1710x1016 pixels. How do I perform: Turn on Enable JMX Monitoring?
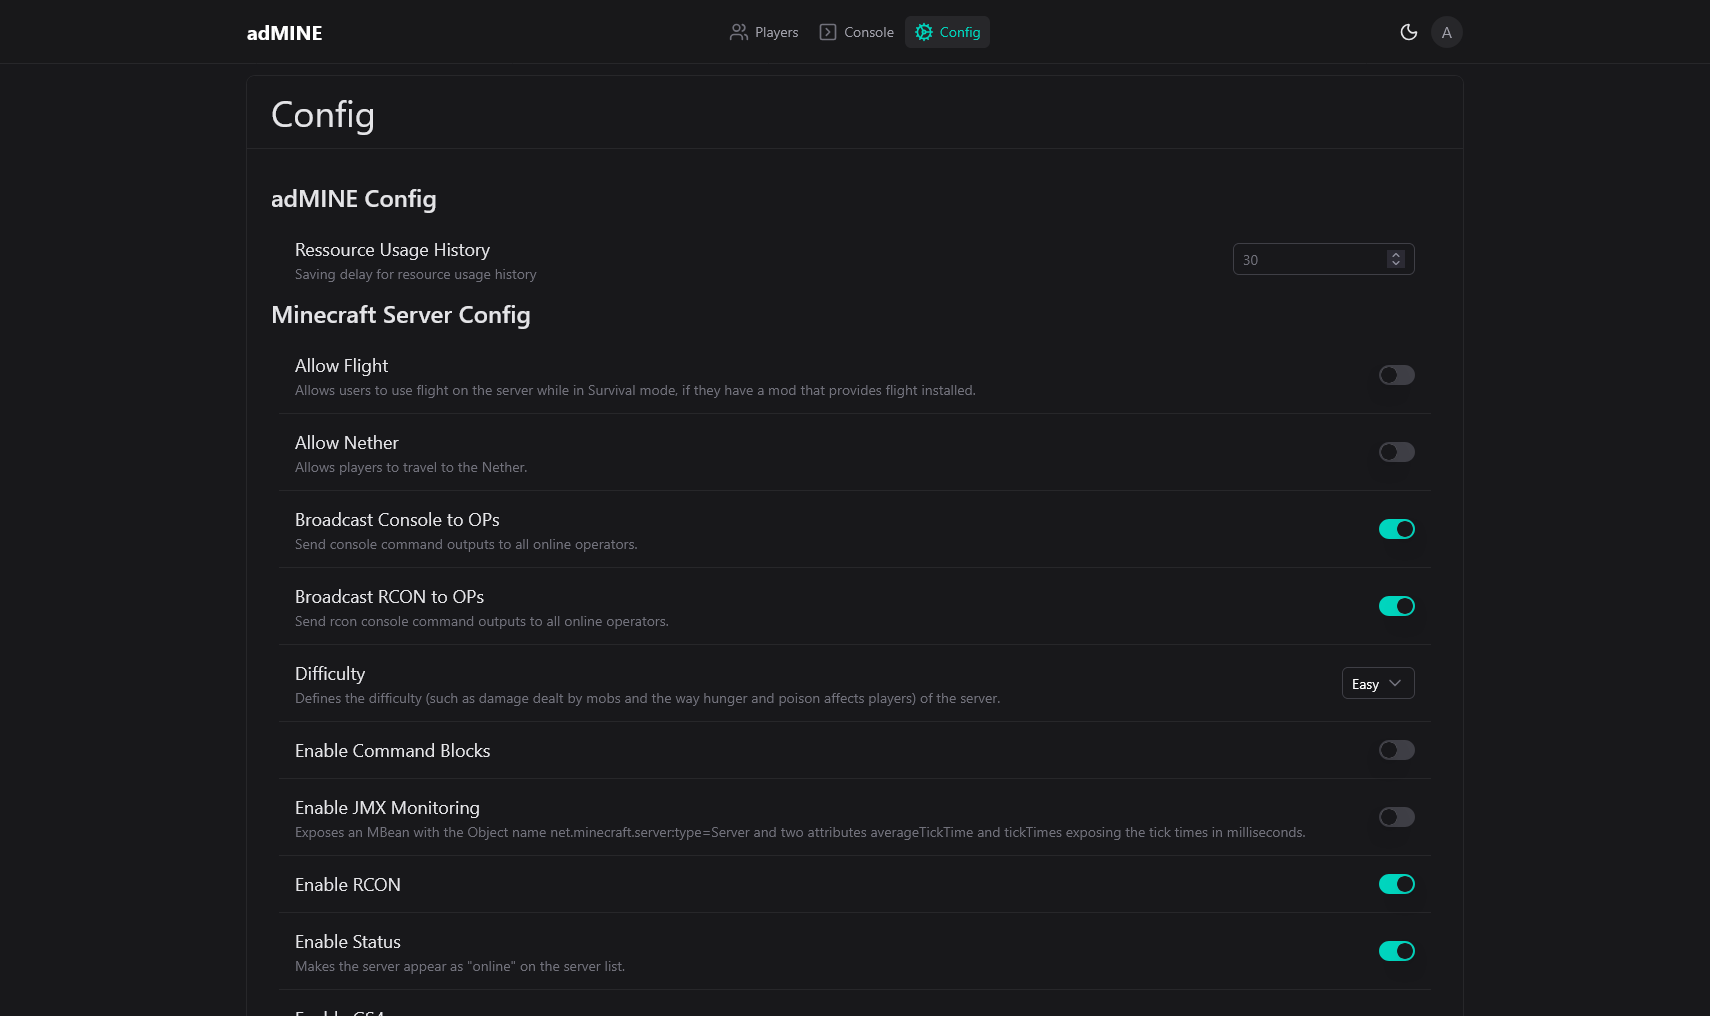1396,817
